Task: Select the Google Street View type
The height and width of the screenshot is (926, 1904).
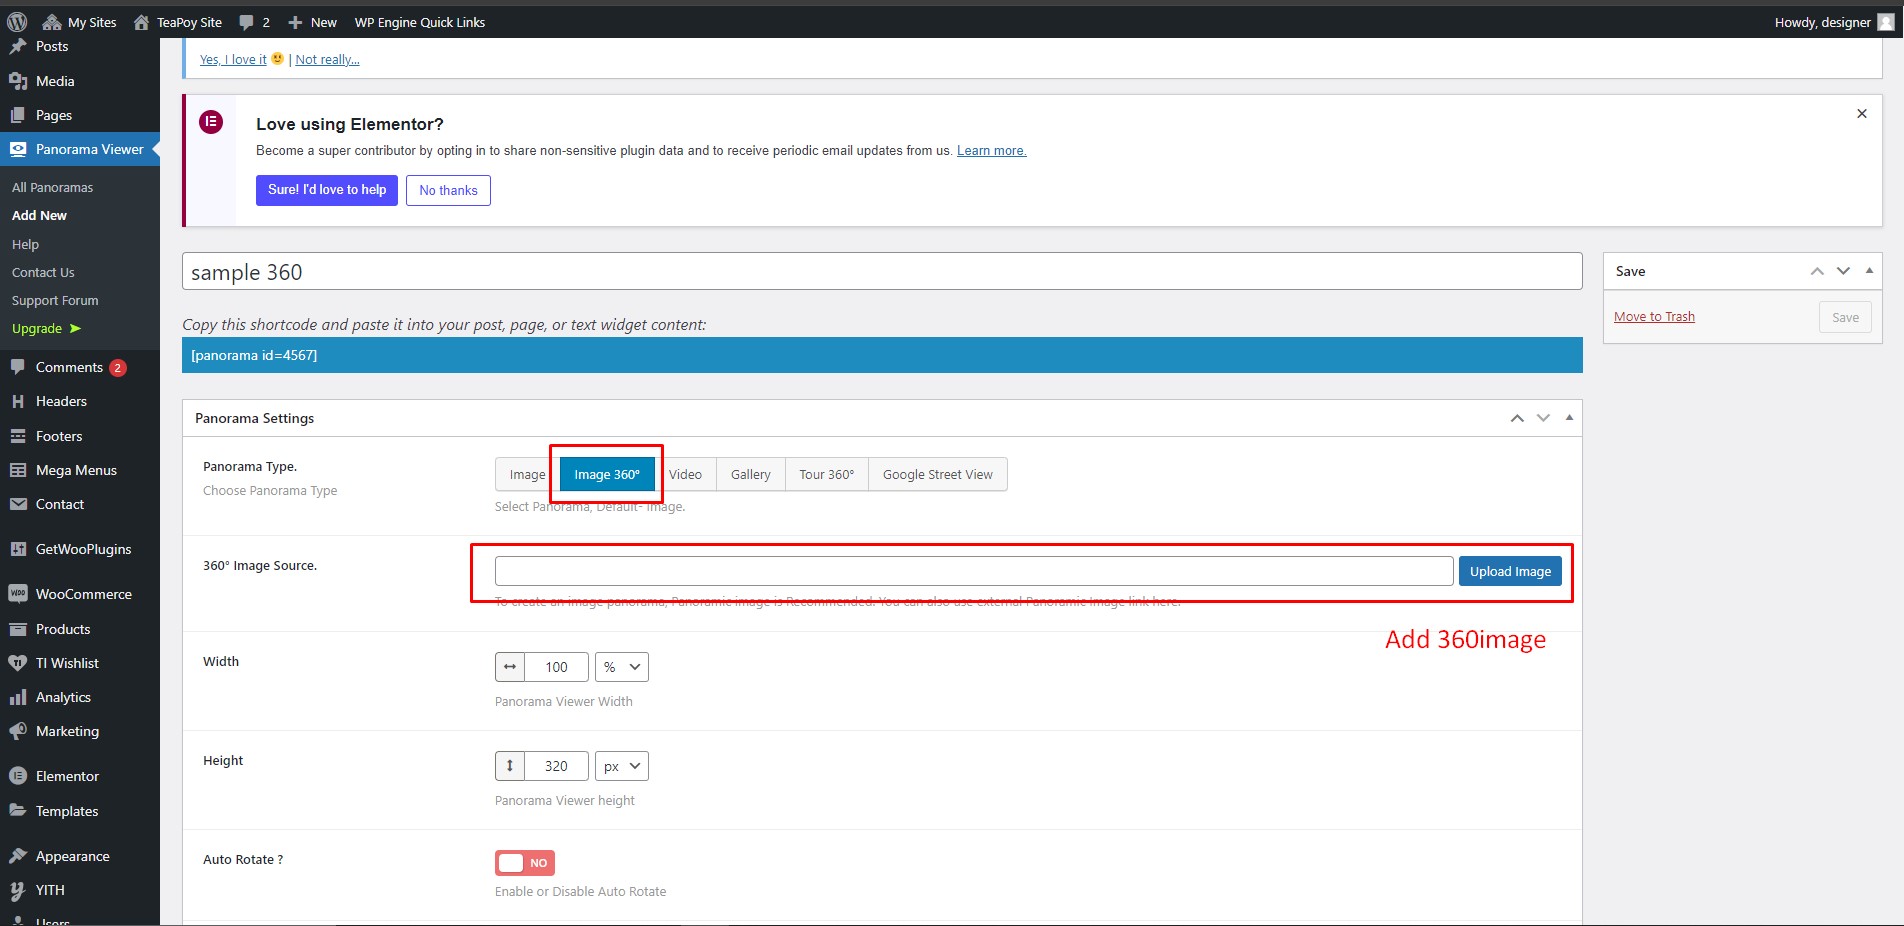Action: pyautogui.click(x=938, y=474)
